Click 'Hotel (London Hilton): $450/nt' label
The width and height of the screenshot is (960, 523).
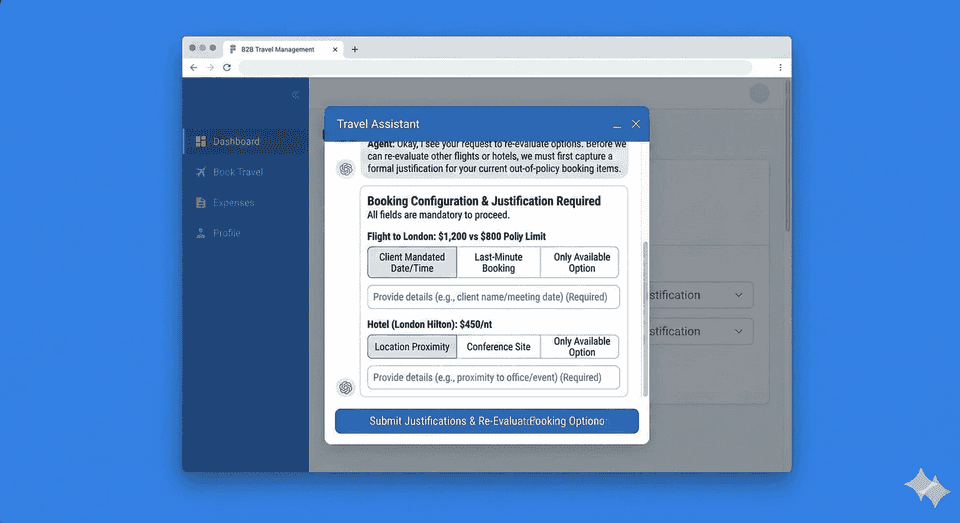[x=429, y=325]
